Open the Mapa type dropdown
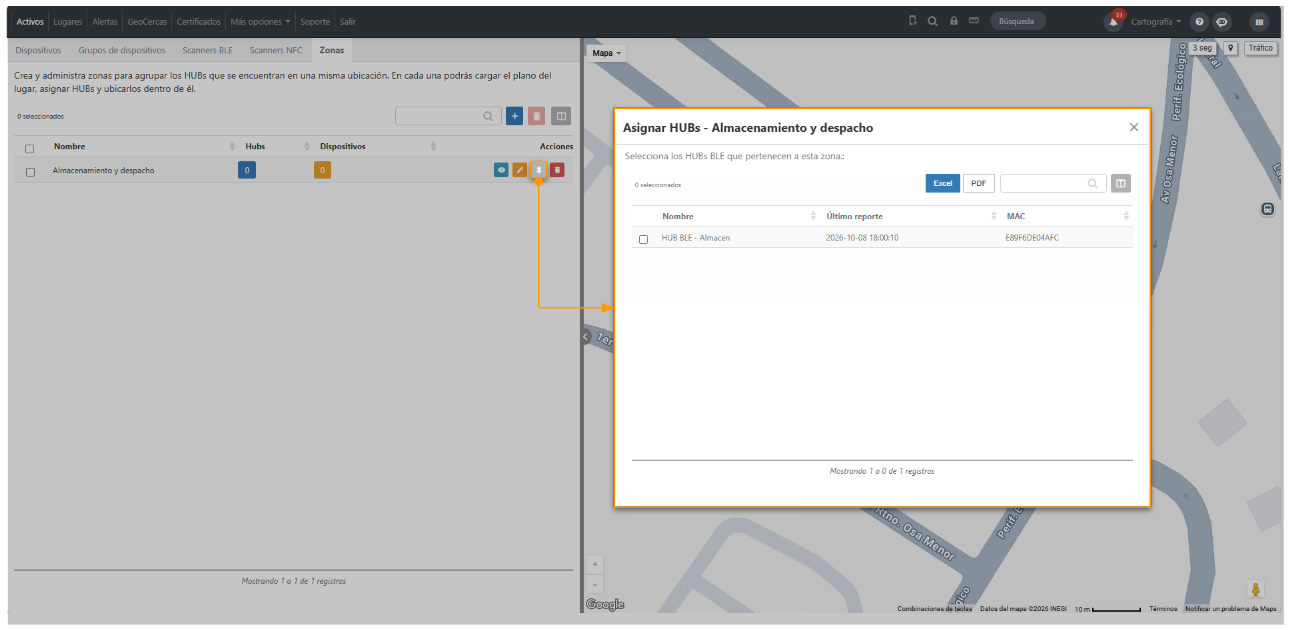1291x630 pixels. point(607,53)
